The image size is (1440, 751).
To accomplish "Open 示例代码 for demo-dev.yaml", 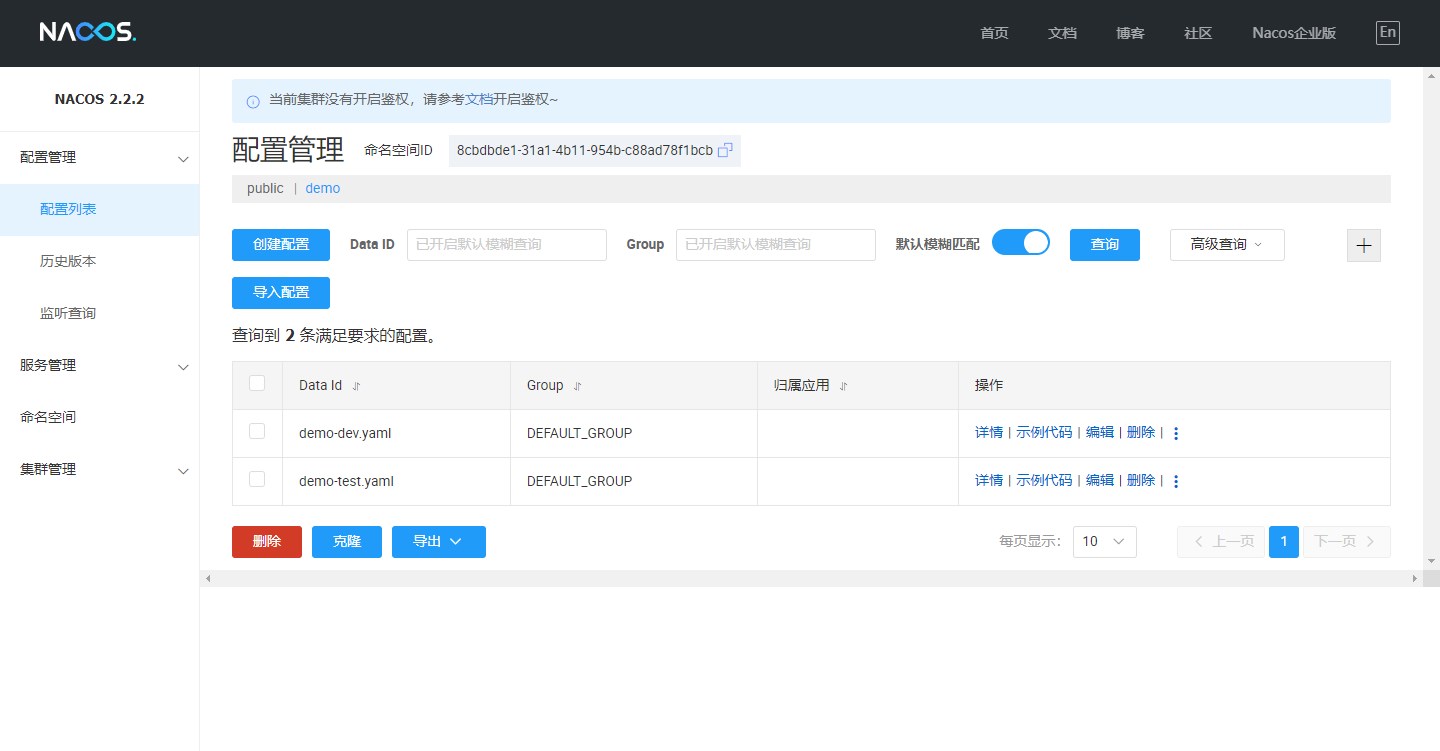I will coord(1044,433).
